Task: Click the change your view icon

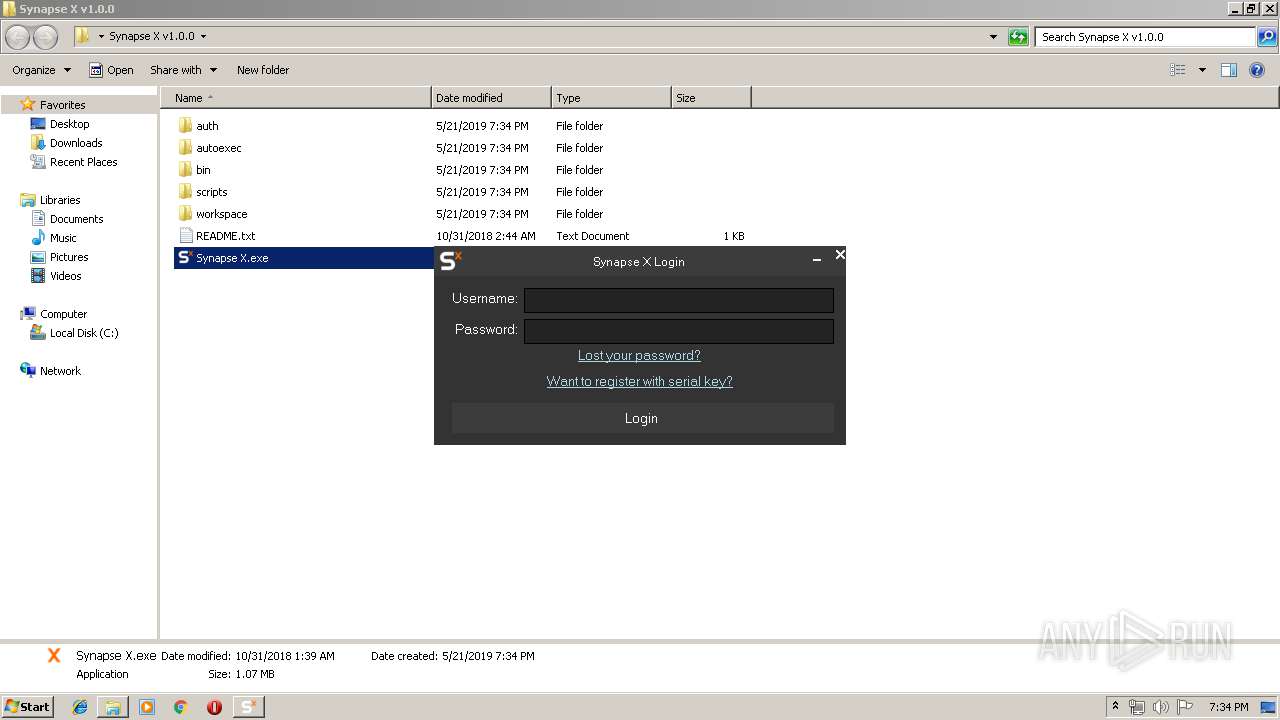Action: pos(1178,70)
